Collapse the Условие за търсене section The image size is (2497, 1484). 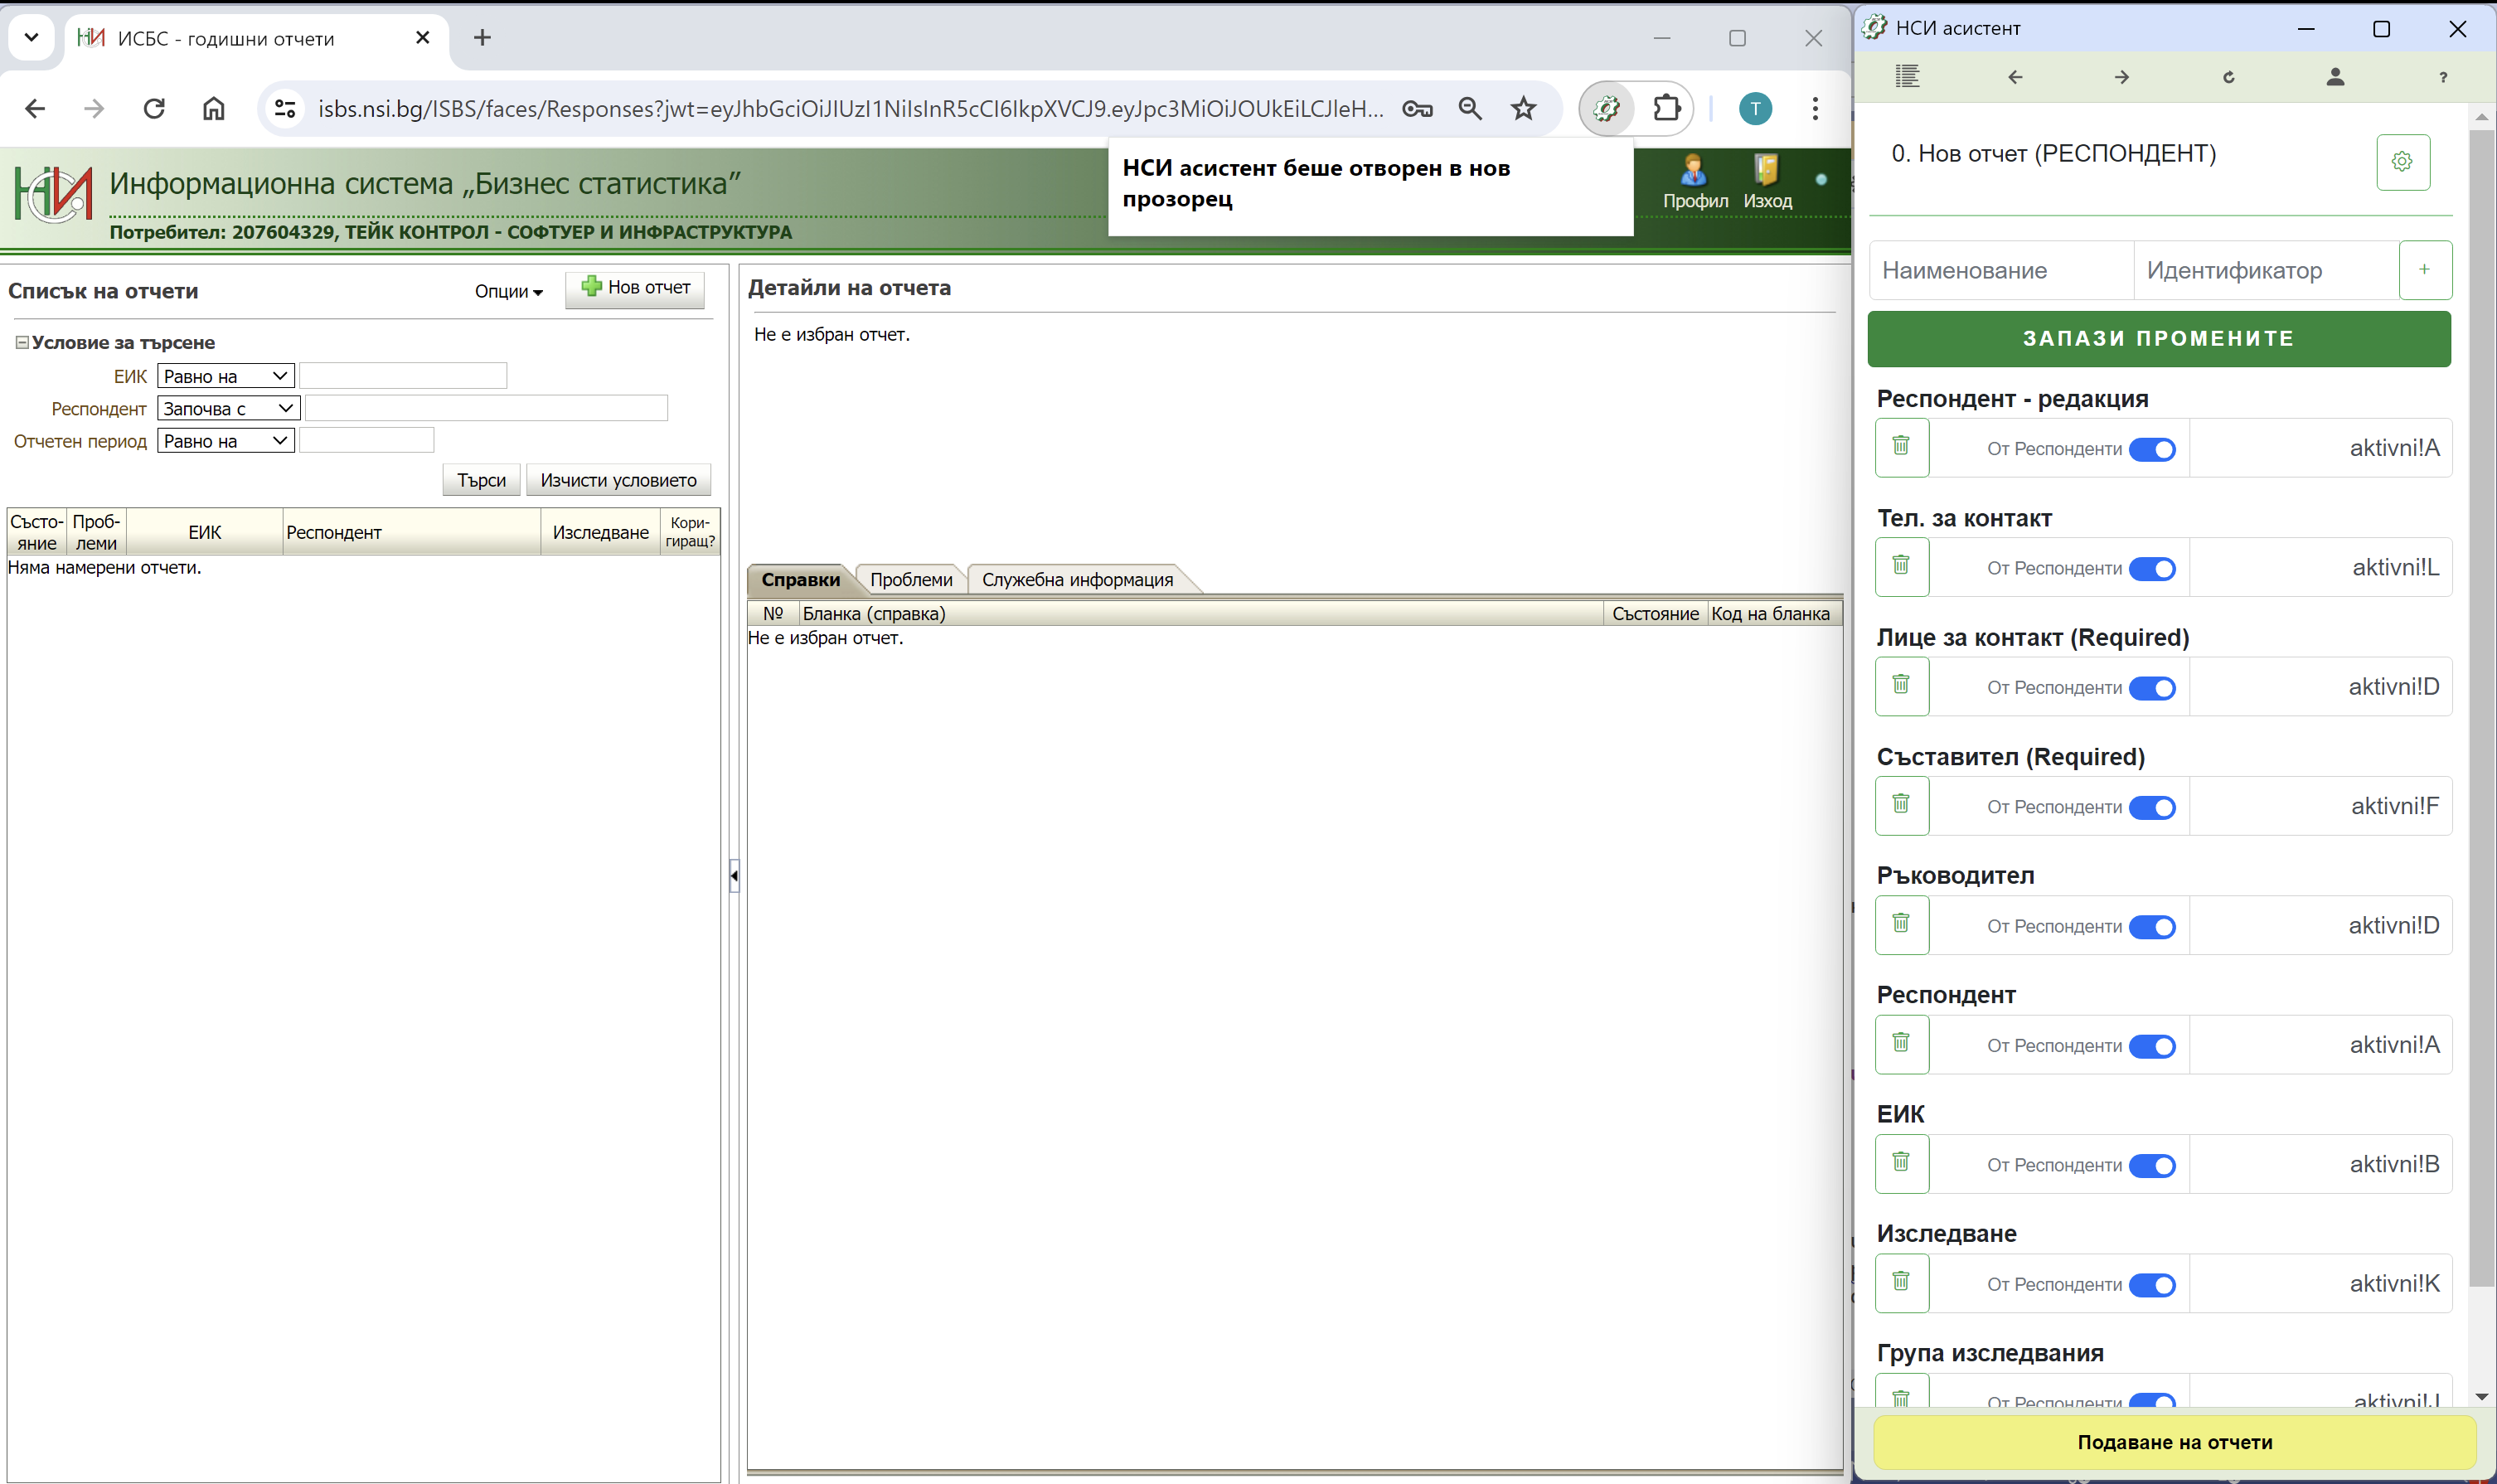coord(21,342)
